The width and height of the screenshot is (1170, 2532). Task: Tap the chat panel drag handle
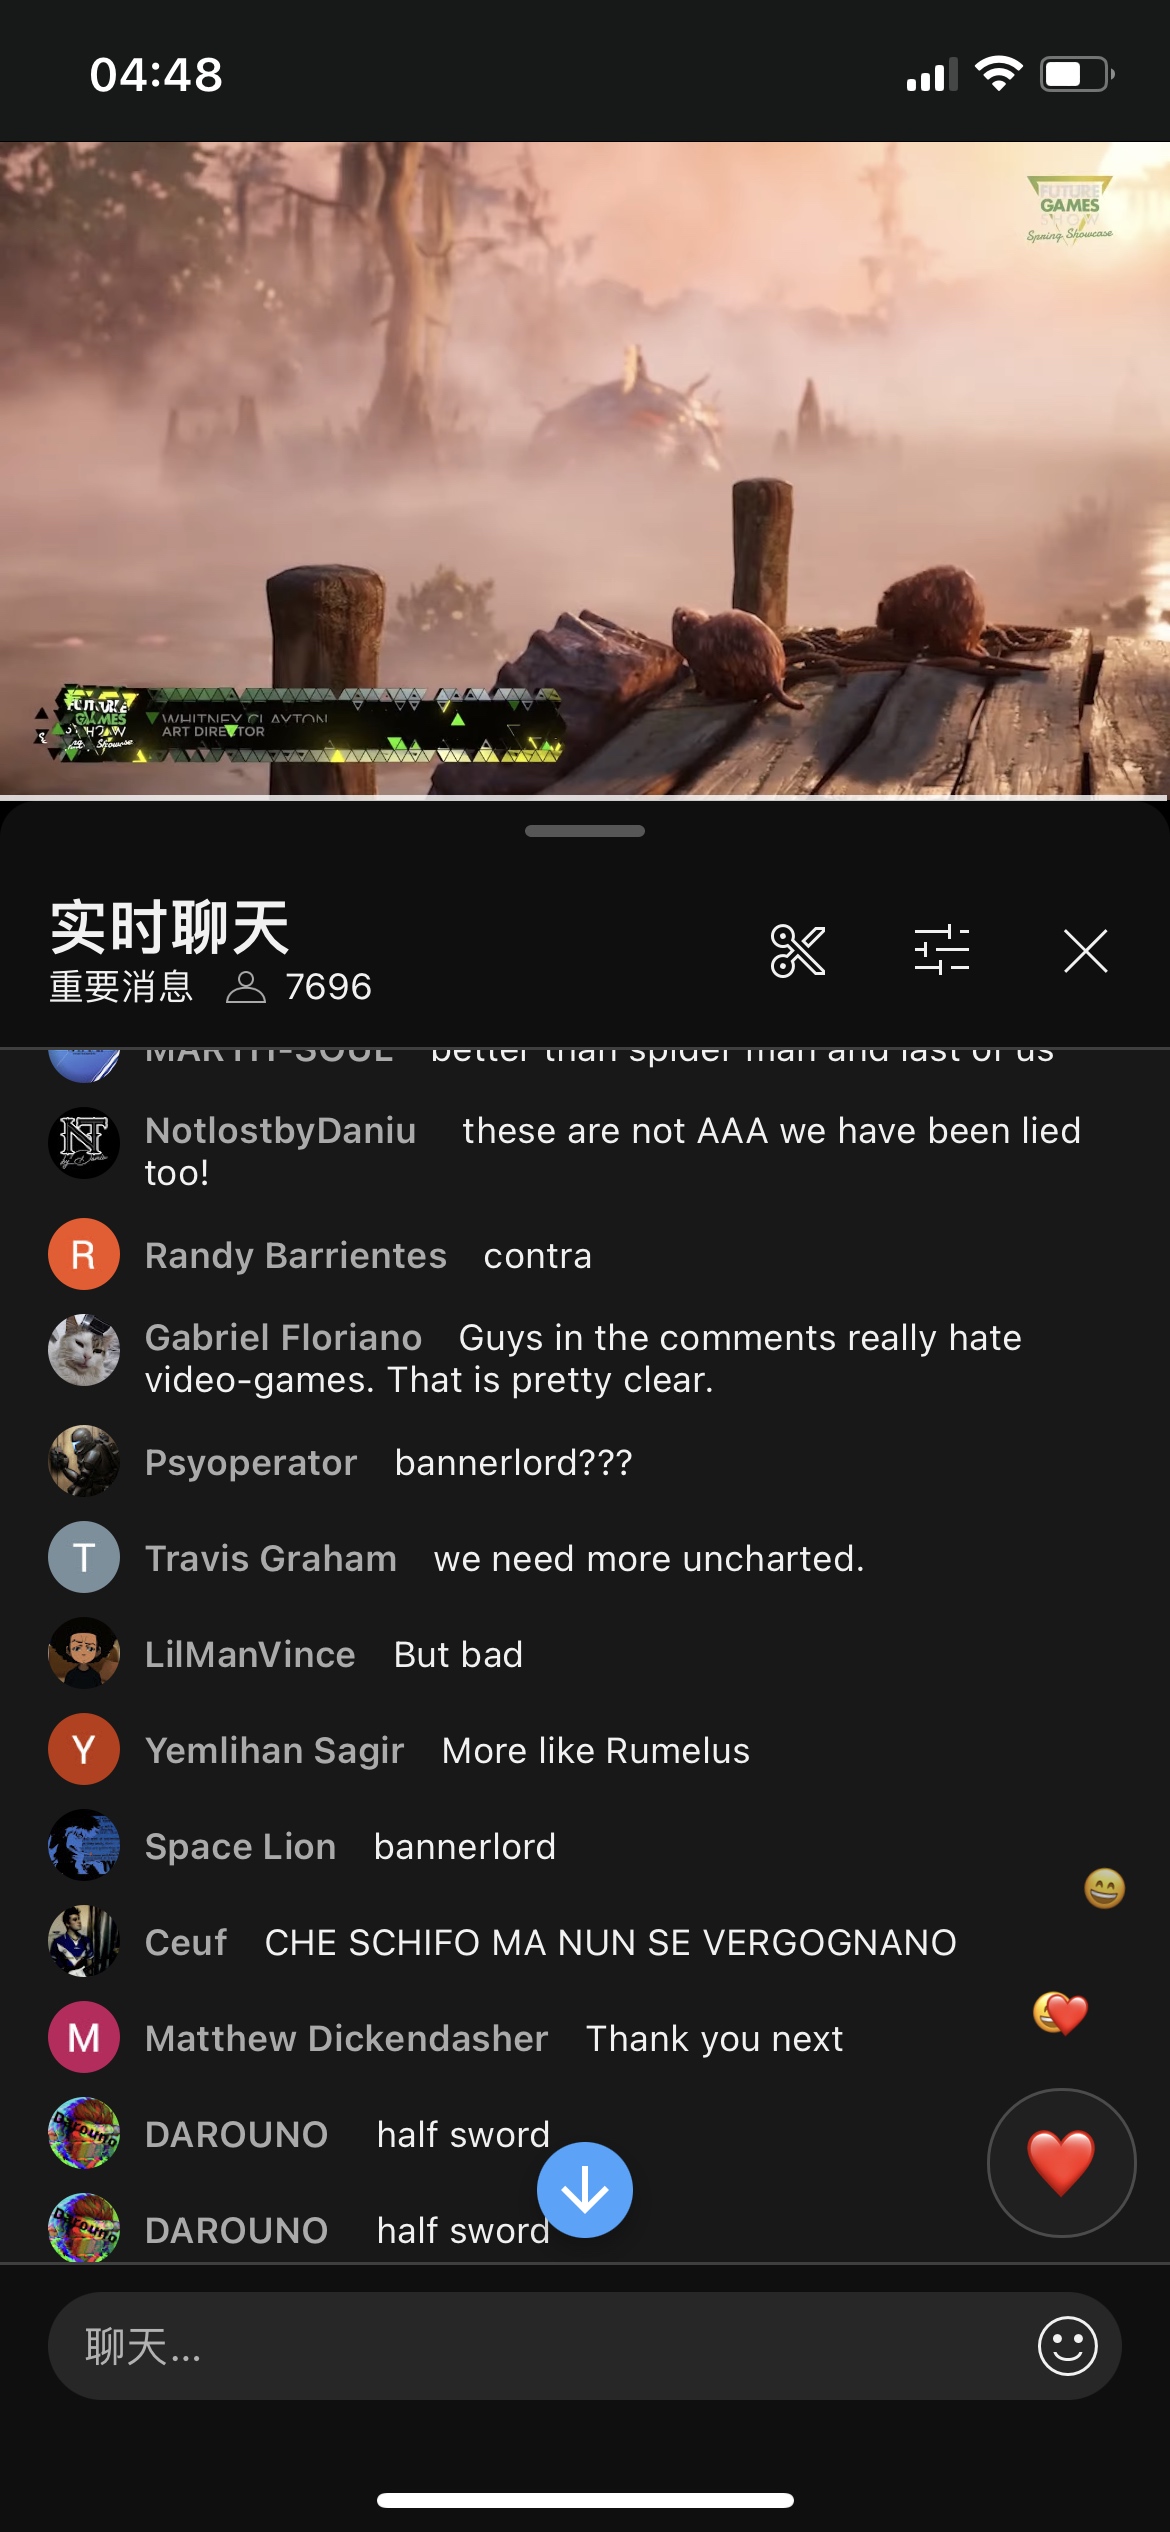coord(585,831)
